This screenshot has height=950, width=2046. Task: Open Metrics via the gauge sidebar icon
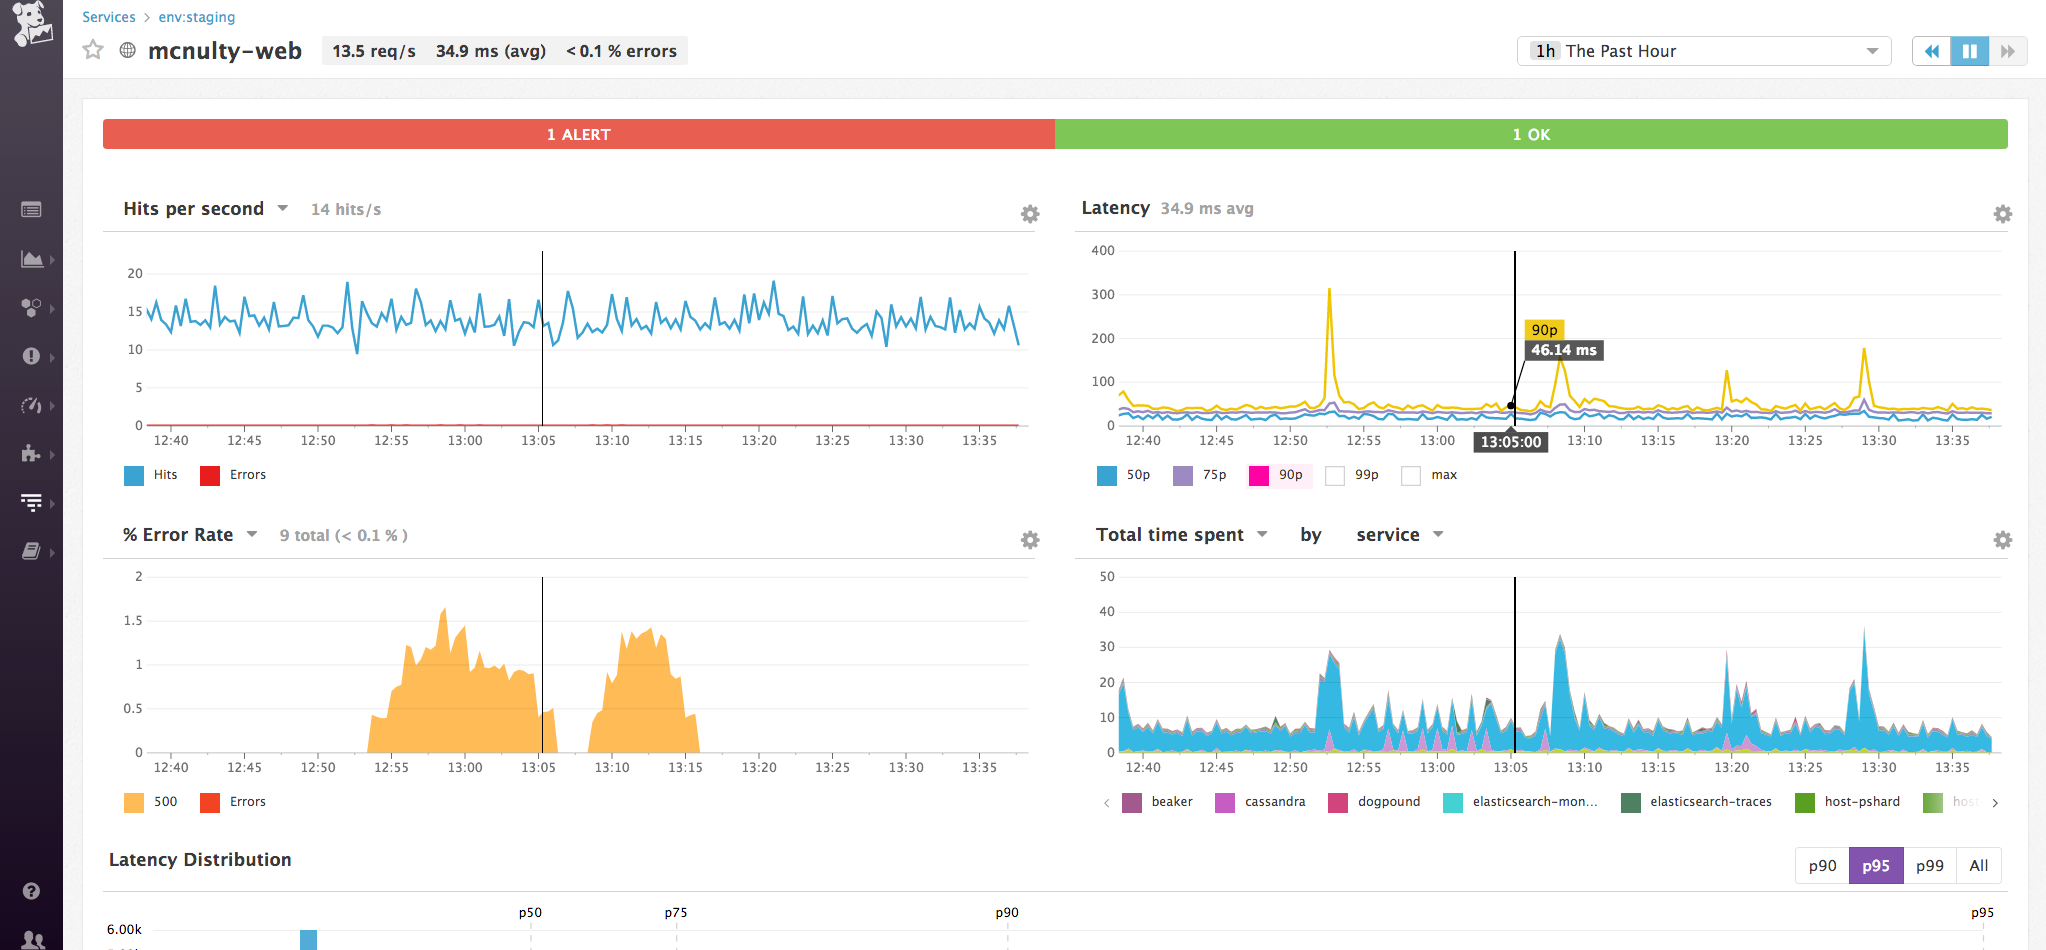pyautogui.click(x=32, y=406)
